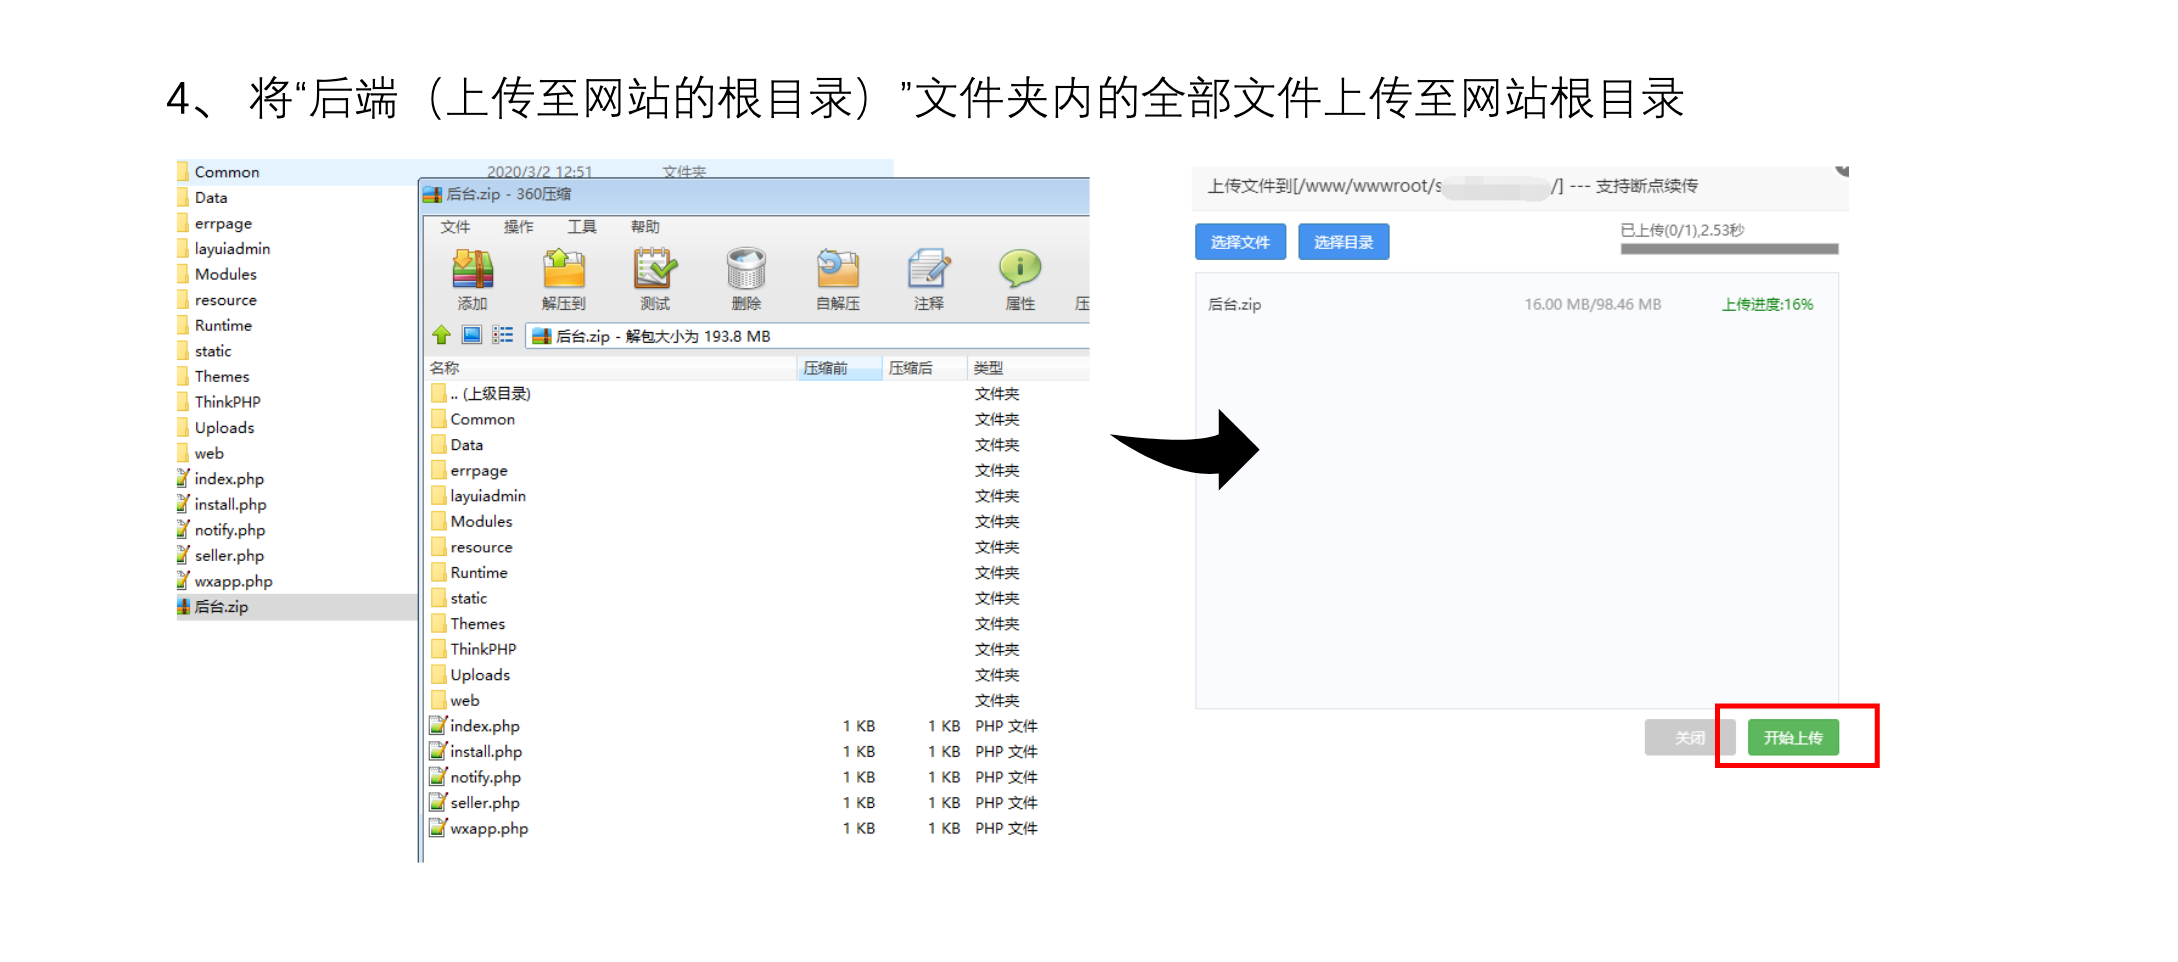Go up with the green arrow icon
The width and height of the screenshot is (2178, 962).
pos(441,335)
